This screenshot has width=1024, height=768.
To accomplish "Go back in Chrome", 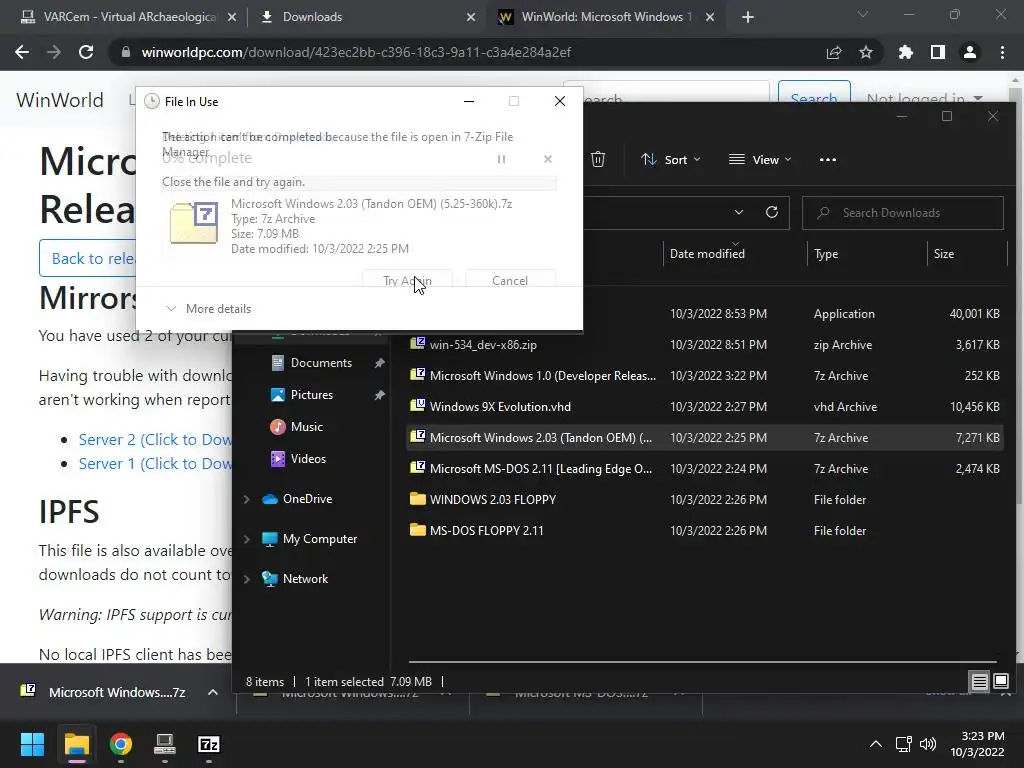I will (22, 52).
